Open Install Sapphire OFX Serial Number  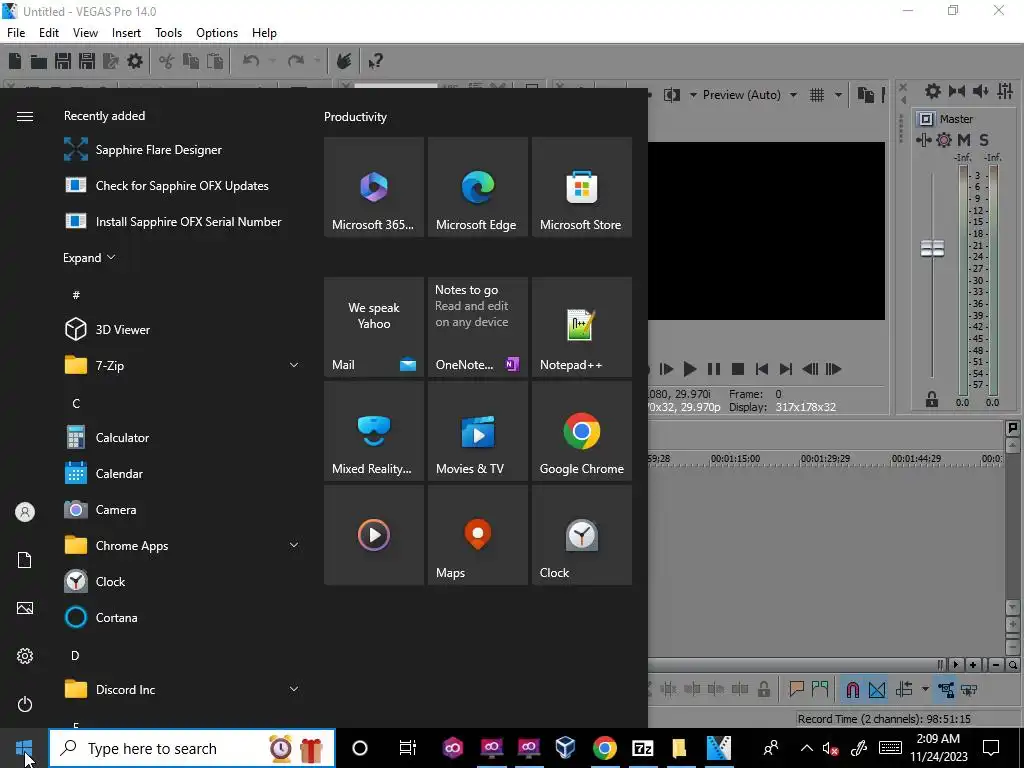click(183, 221)
